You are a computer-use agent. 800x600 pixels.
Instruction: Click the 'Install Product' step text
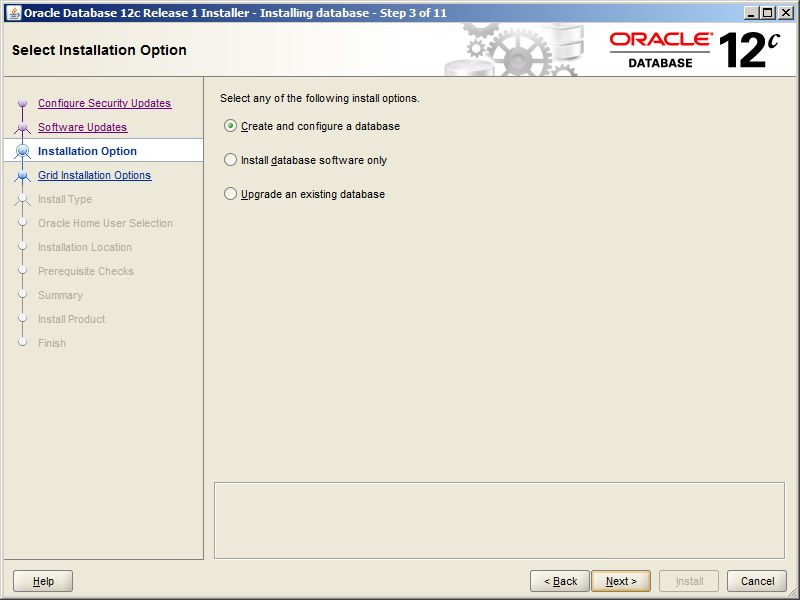click(71, 319)
